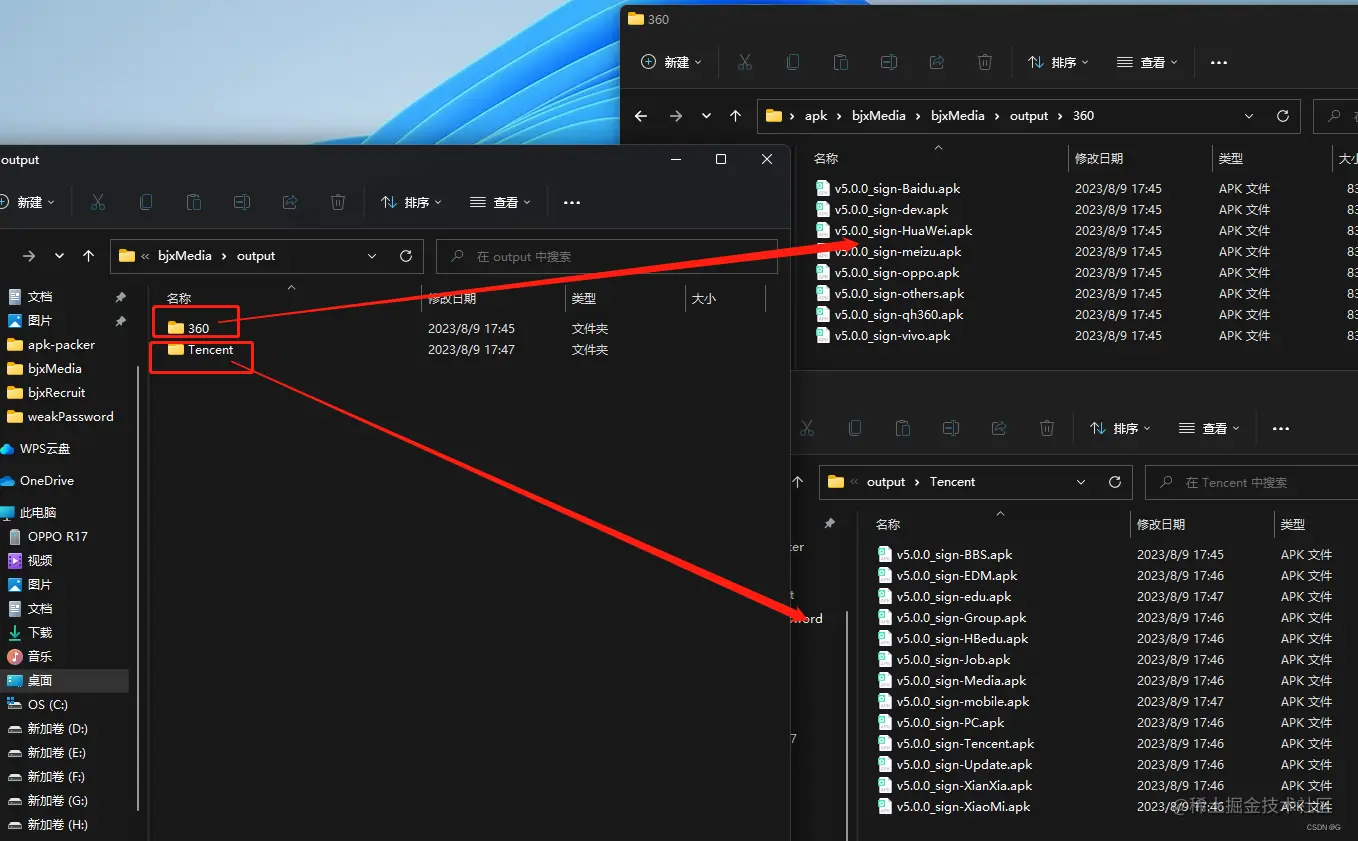
Task: Select apk breadcrumb in 360 window address bar
Action: point(816,116)
